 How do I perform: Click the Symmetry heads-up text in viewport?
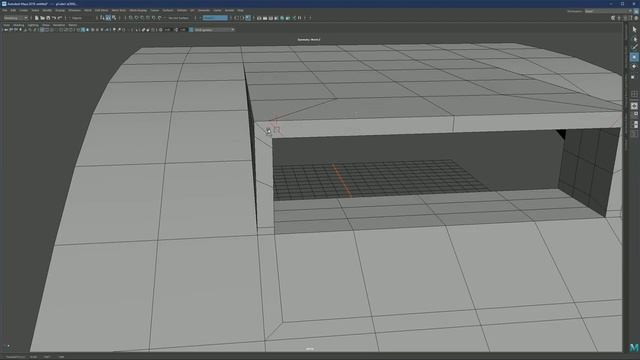(309, 40)
